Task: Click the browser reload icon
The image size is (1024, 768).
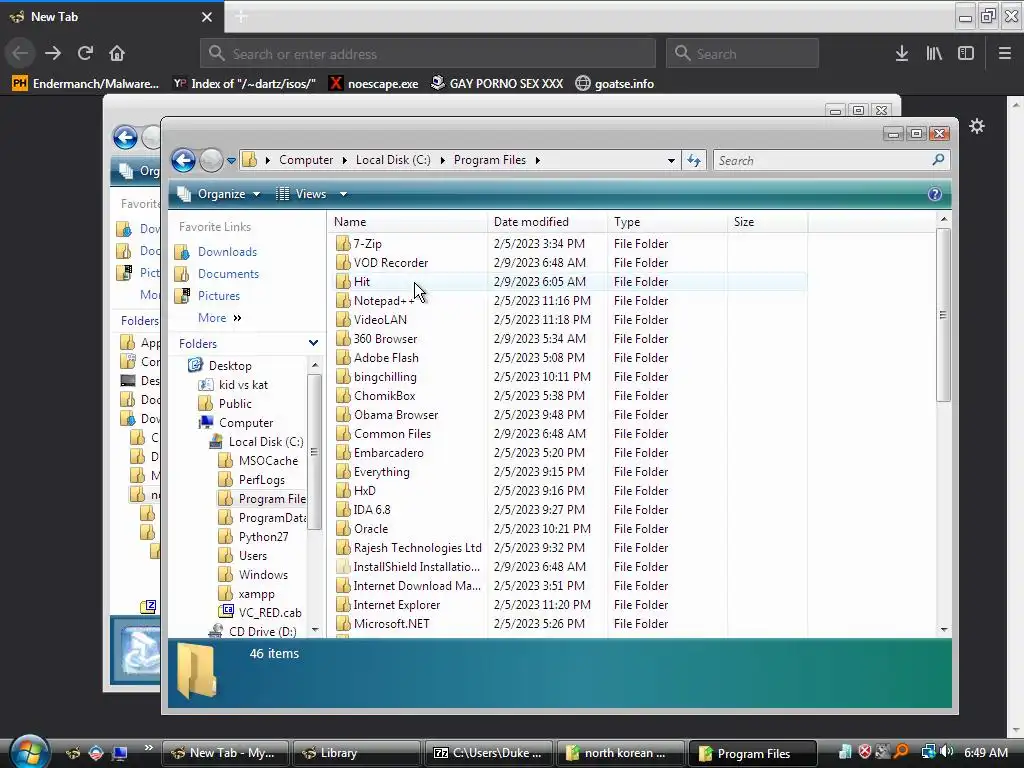Action: 85,53
